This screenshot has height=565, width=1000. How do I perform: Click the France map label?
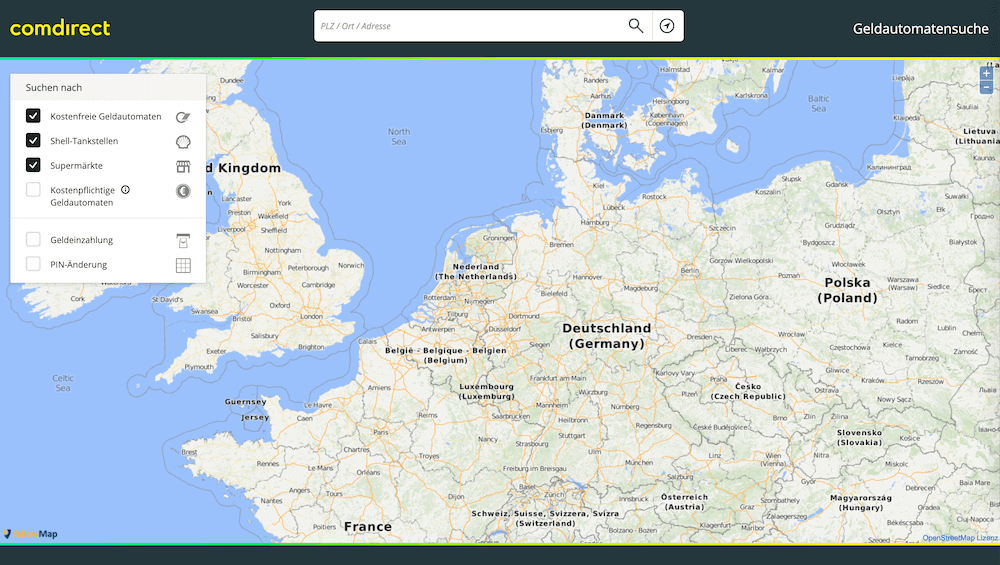pos(368,527)
